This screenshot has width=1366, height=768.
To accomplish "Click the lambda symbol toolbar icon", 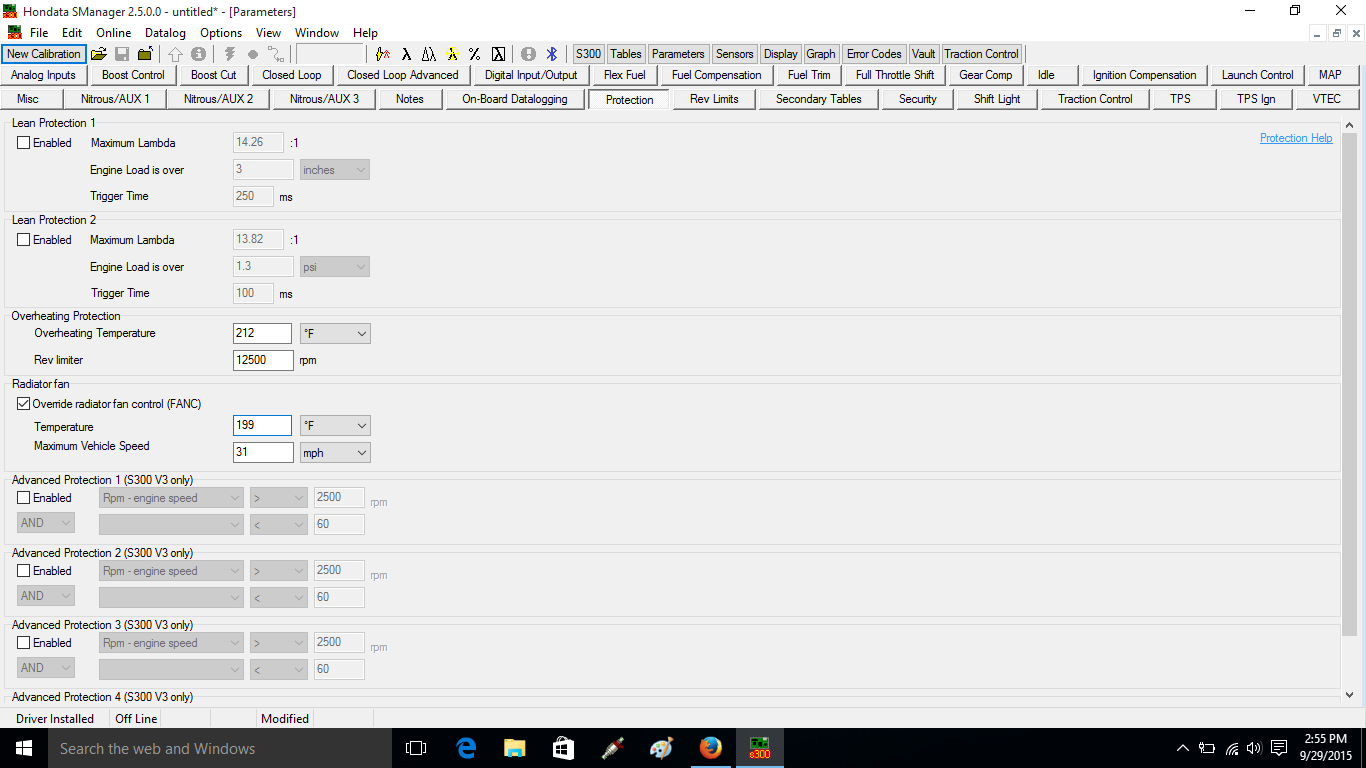I will pos(406,54).
